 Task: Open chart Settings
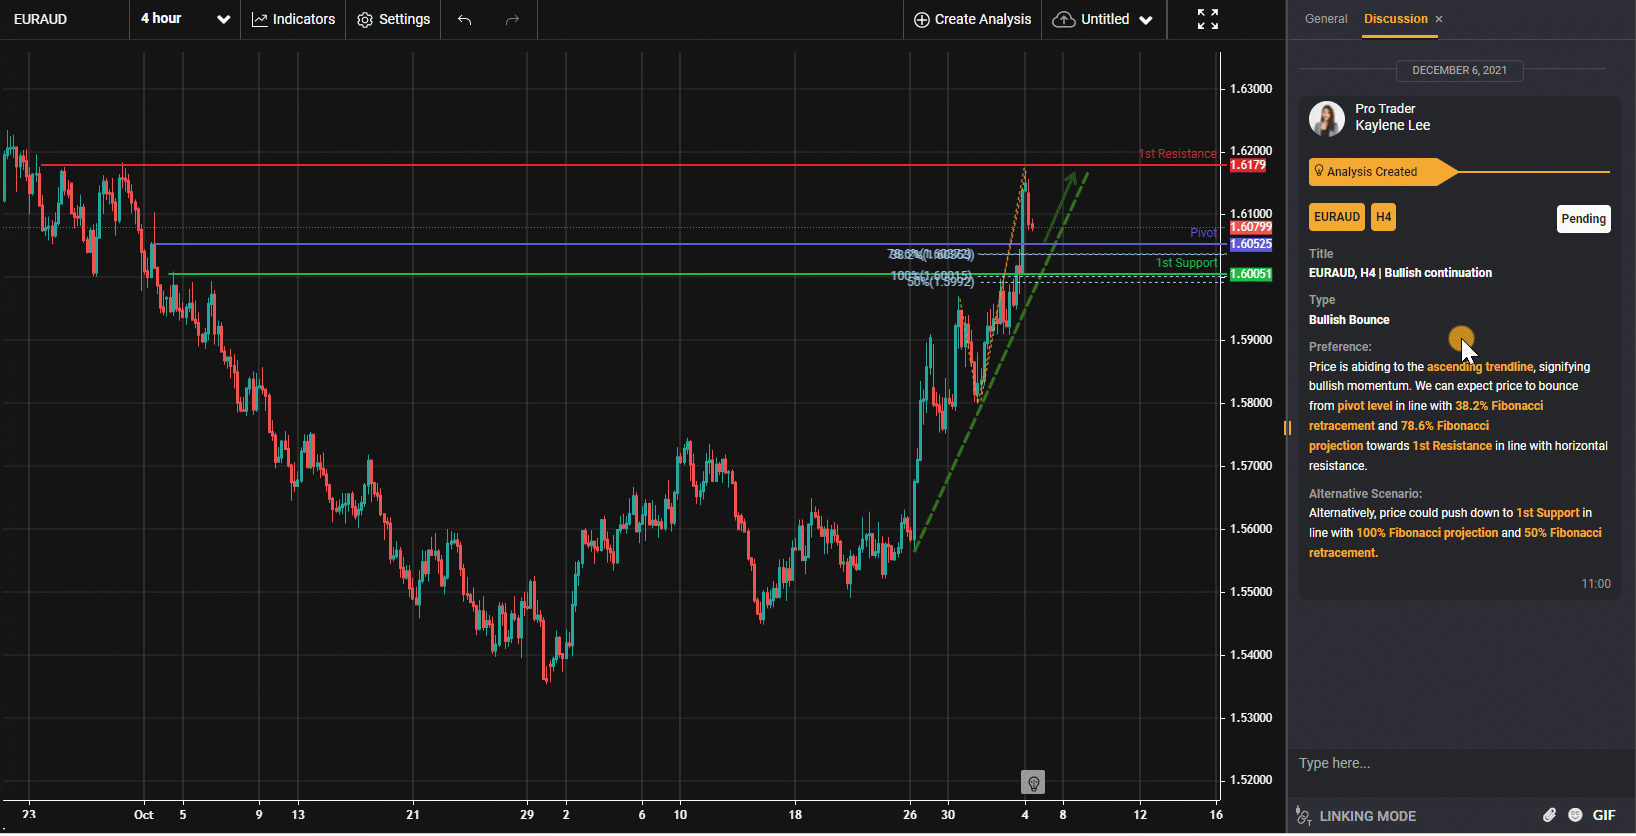394,19
